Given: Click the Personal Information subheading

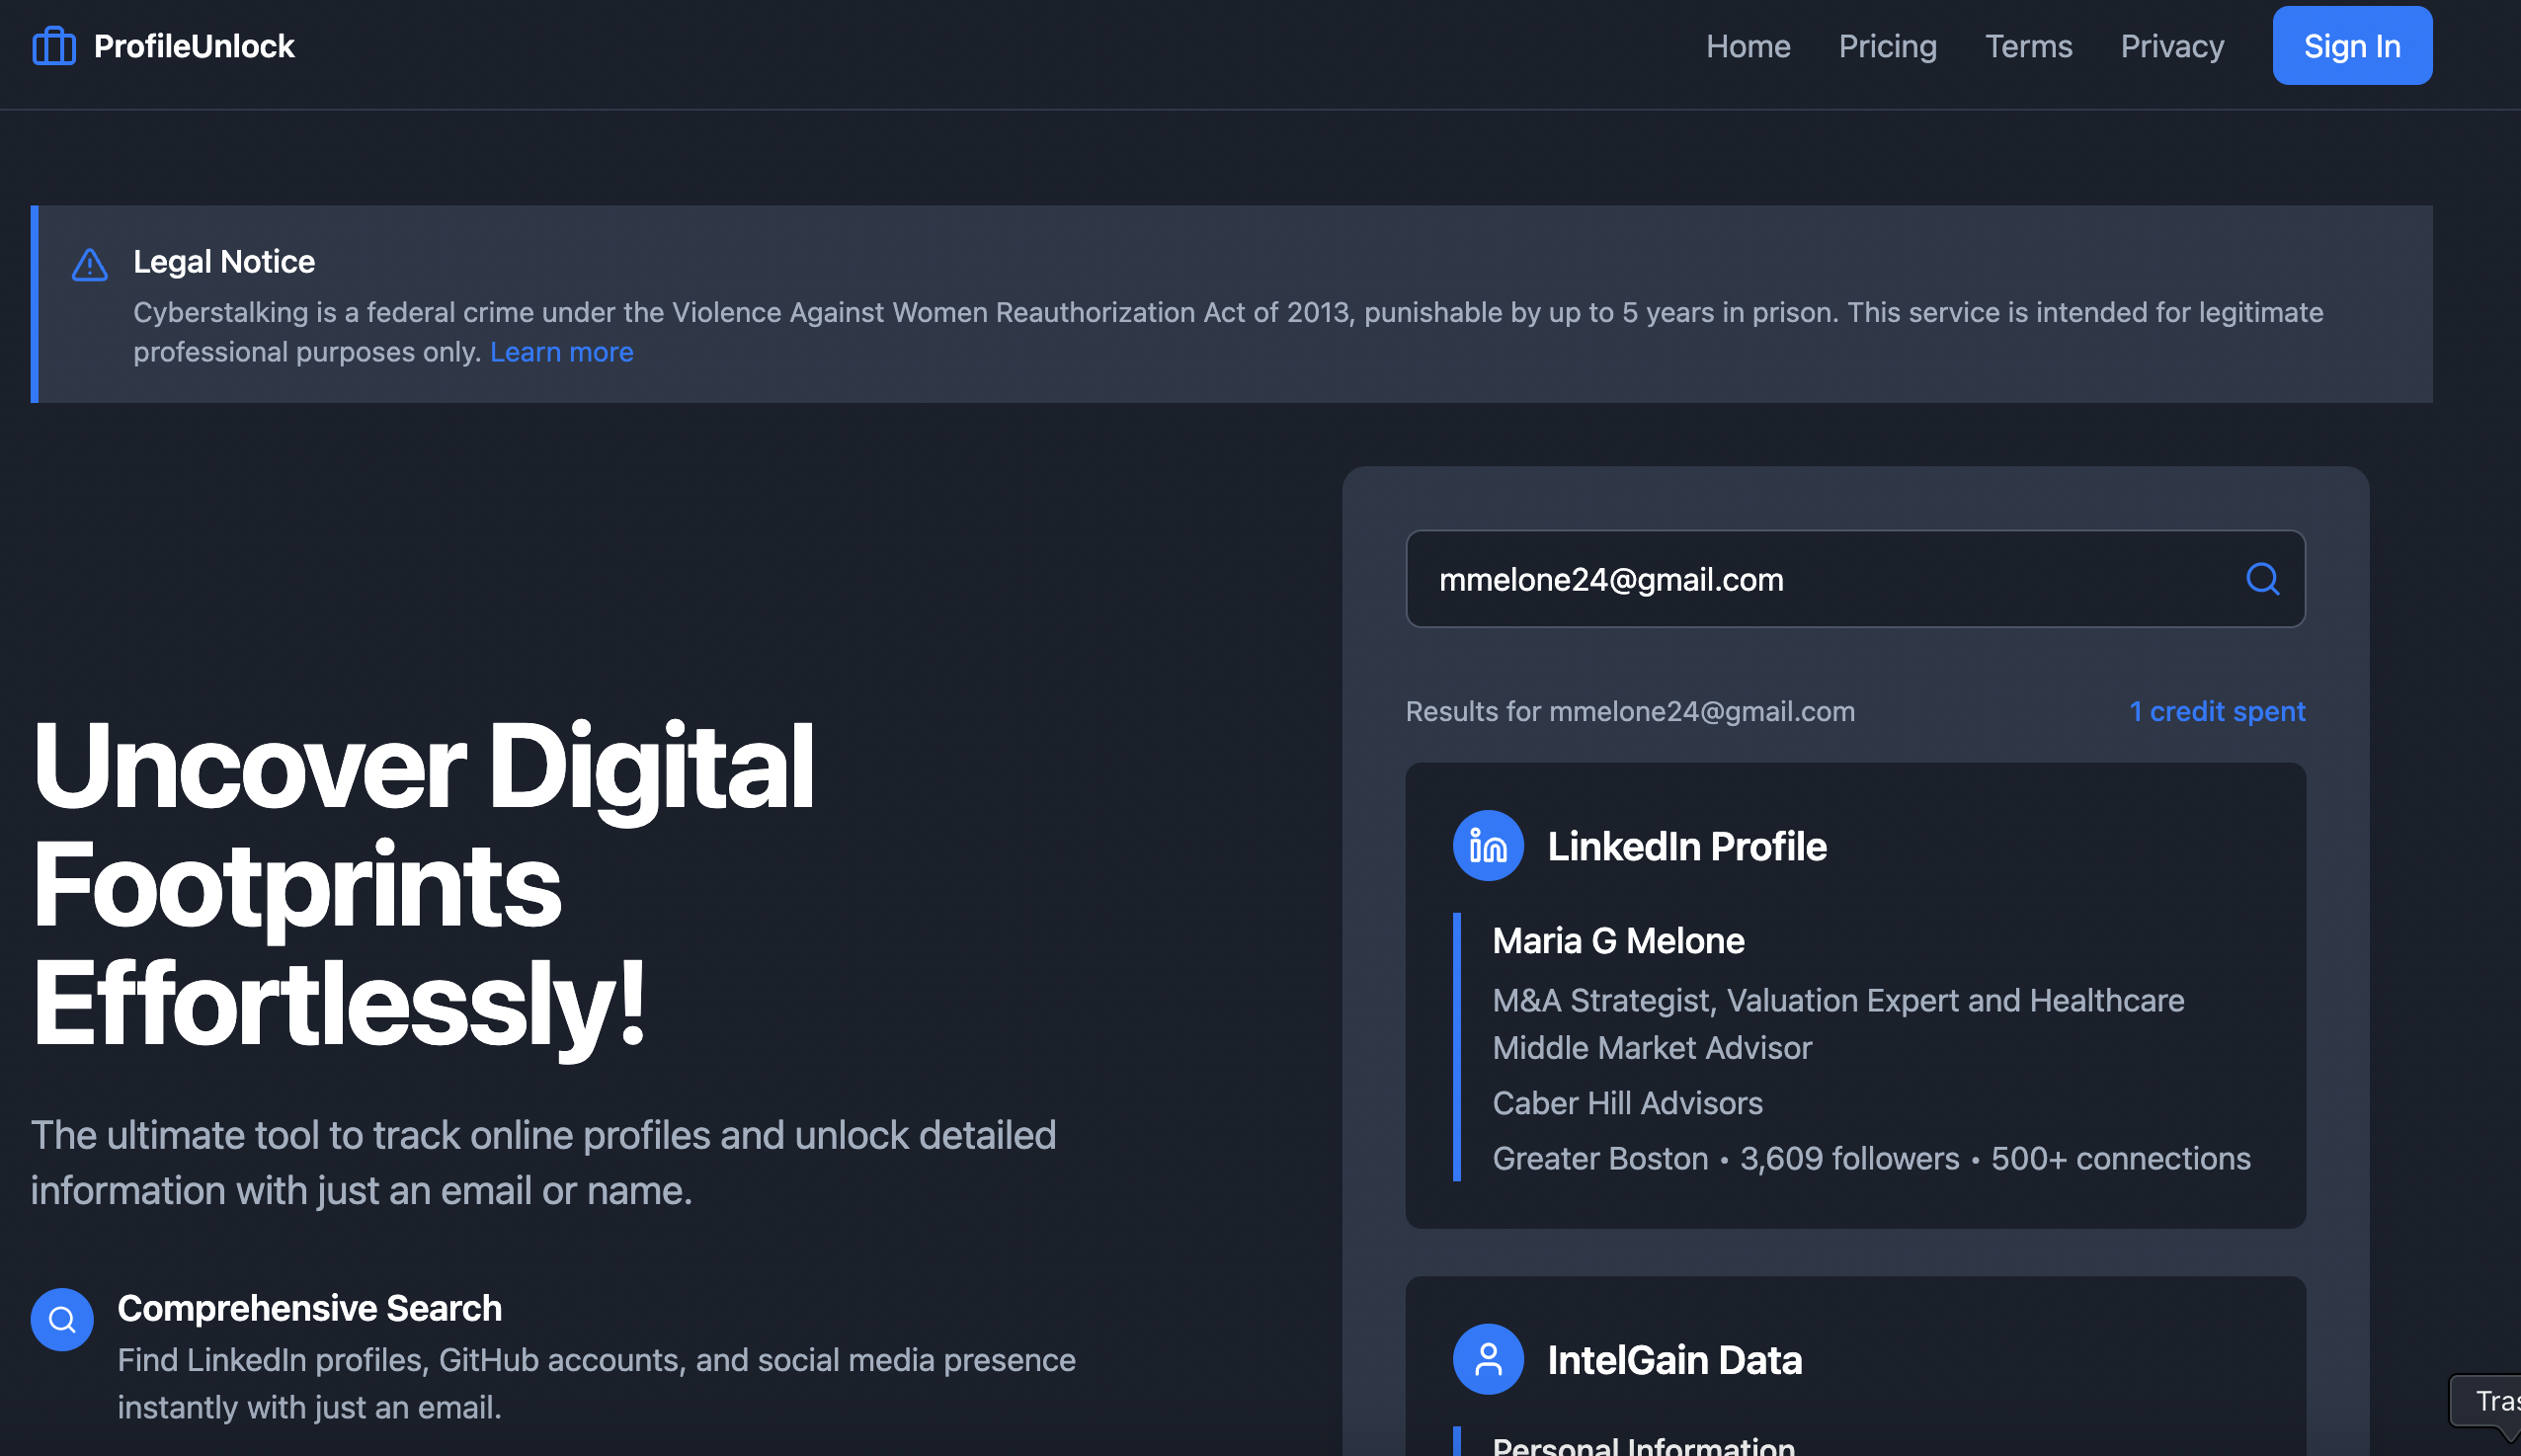Looking at the screenshot, I should tap(1643, 1445).
